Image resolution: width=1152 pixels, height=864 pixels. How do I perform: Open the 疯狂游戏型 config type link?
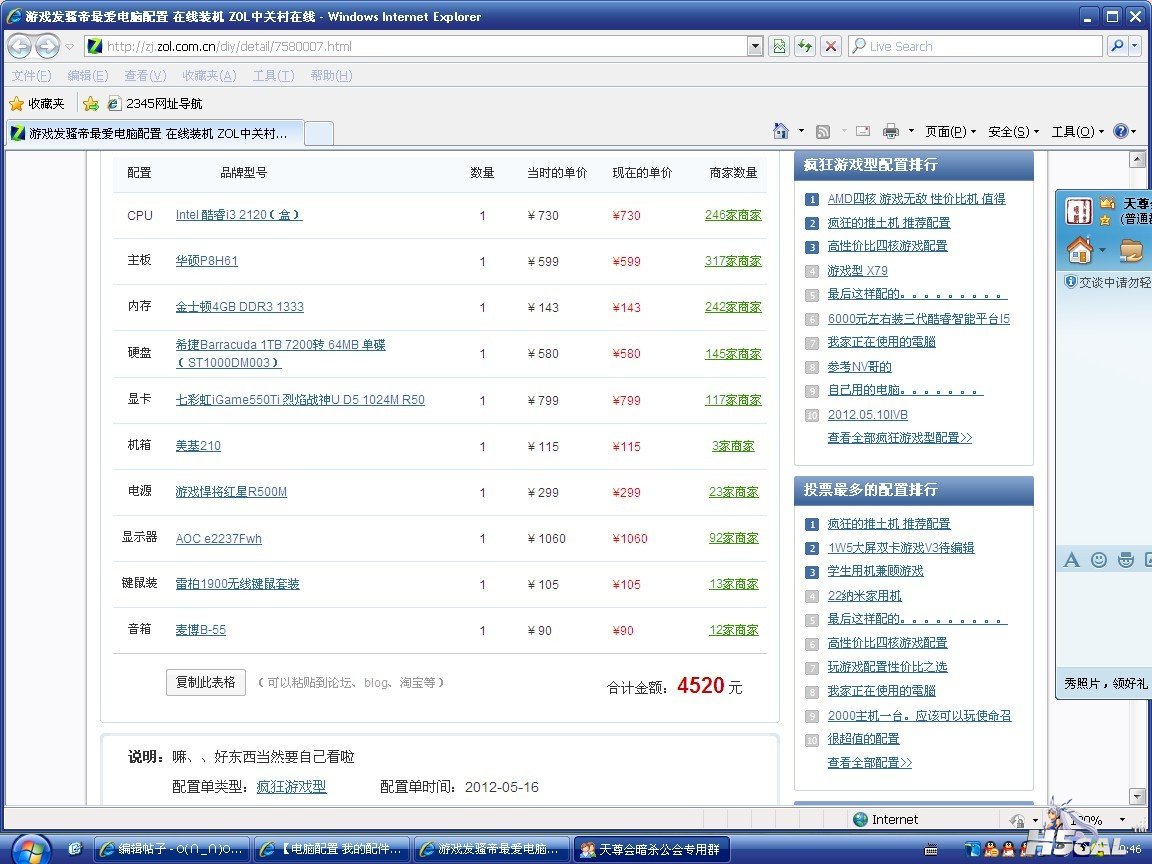click(291, 787)
